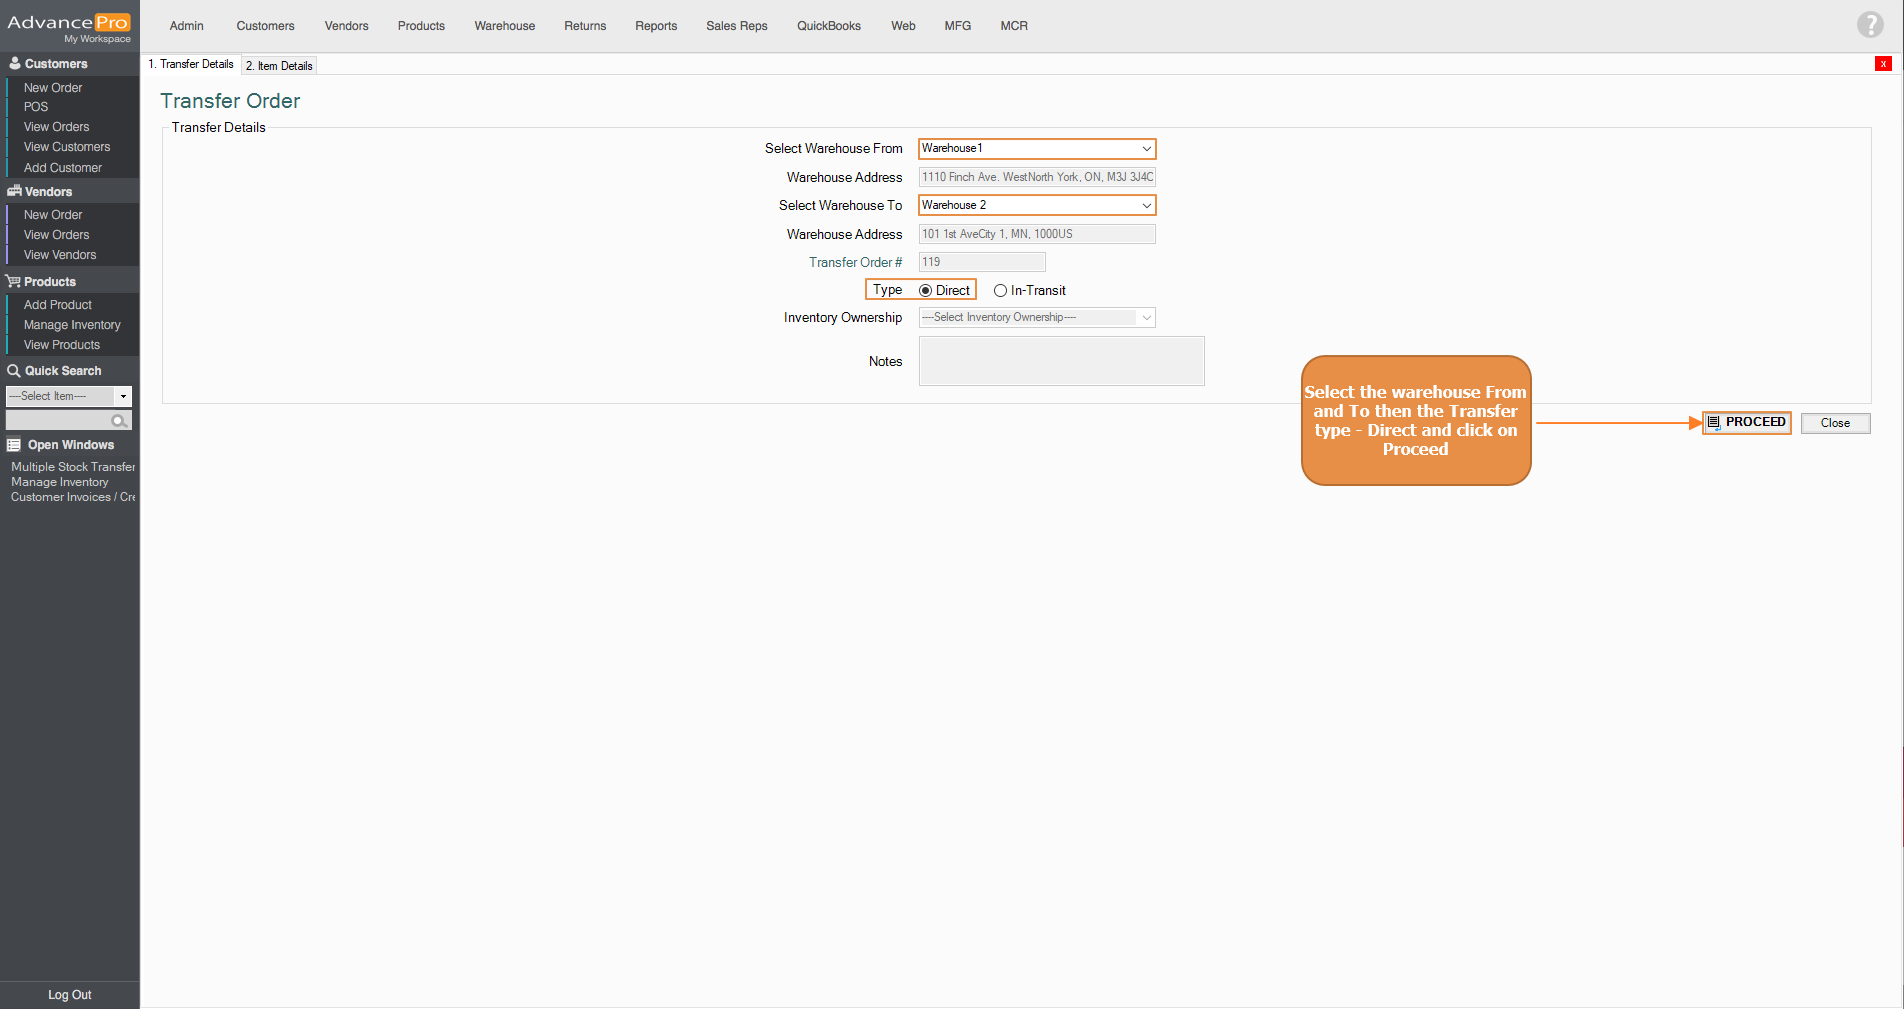The width and height of the screenshot is (1904, 1009).
Task: Click into the Notes text area
Action: (1060, 361)
